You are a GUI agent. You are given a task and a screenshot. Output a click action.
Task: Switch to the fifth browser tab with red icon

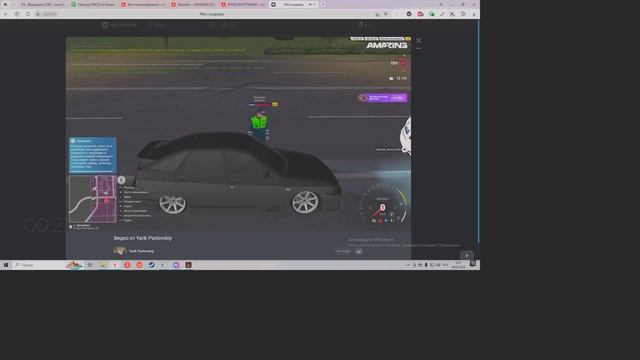click(x=243, y=4)
